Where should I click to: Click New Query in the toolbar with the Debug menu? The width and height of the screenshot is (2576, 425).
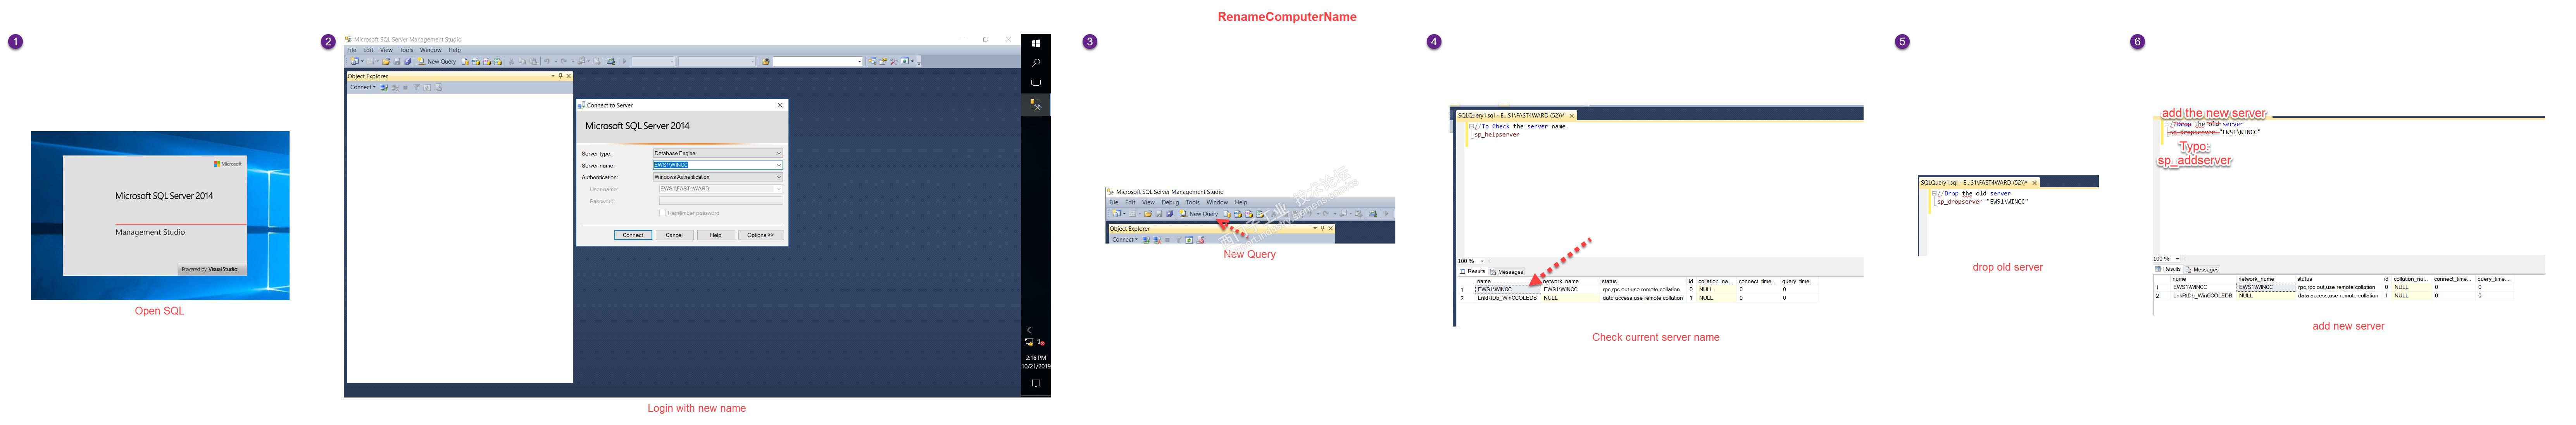[x=1202, y=214]
